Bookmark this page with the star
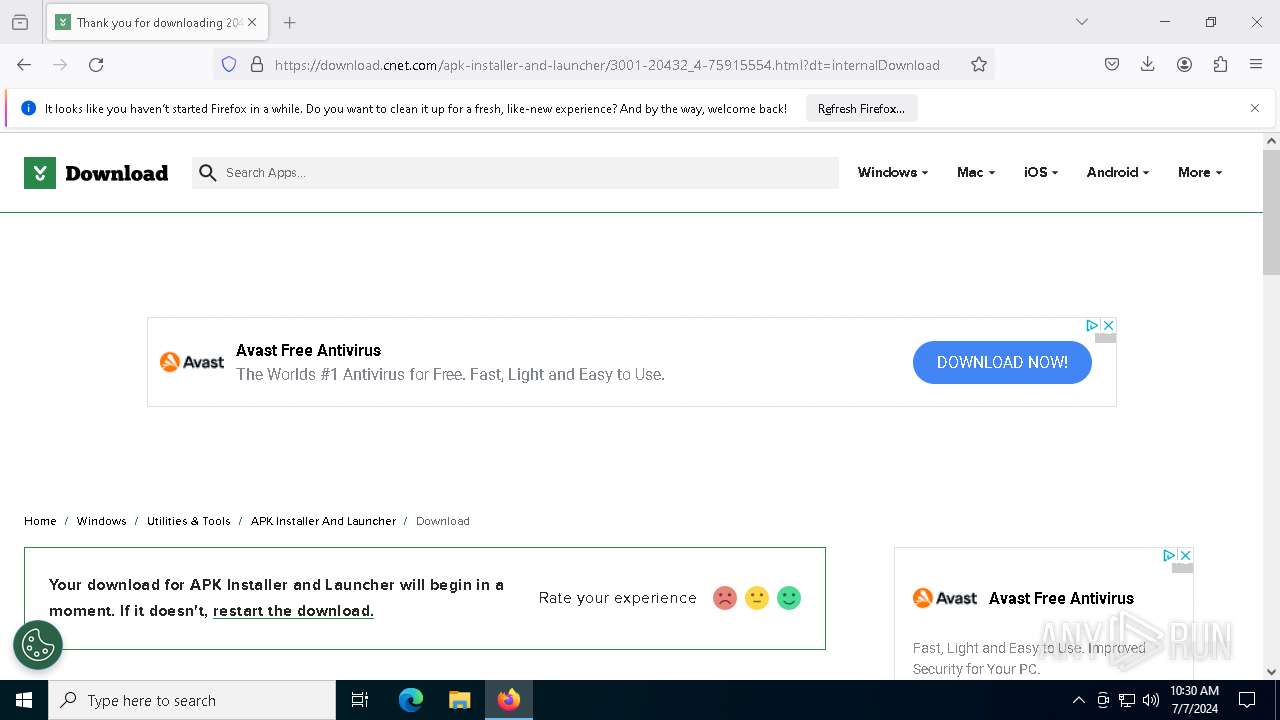The image size is (1280, 720). 979,64
